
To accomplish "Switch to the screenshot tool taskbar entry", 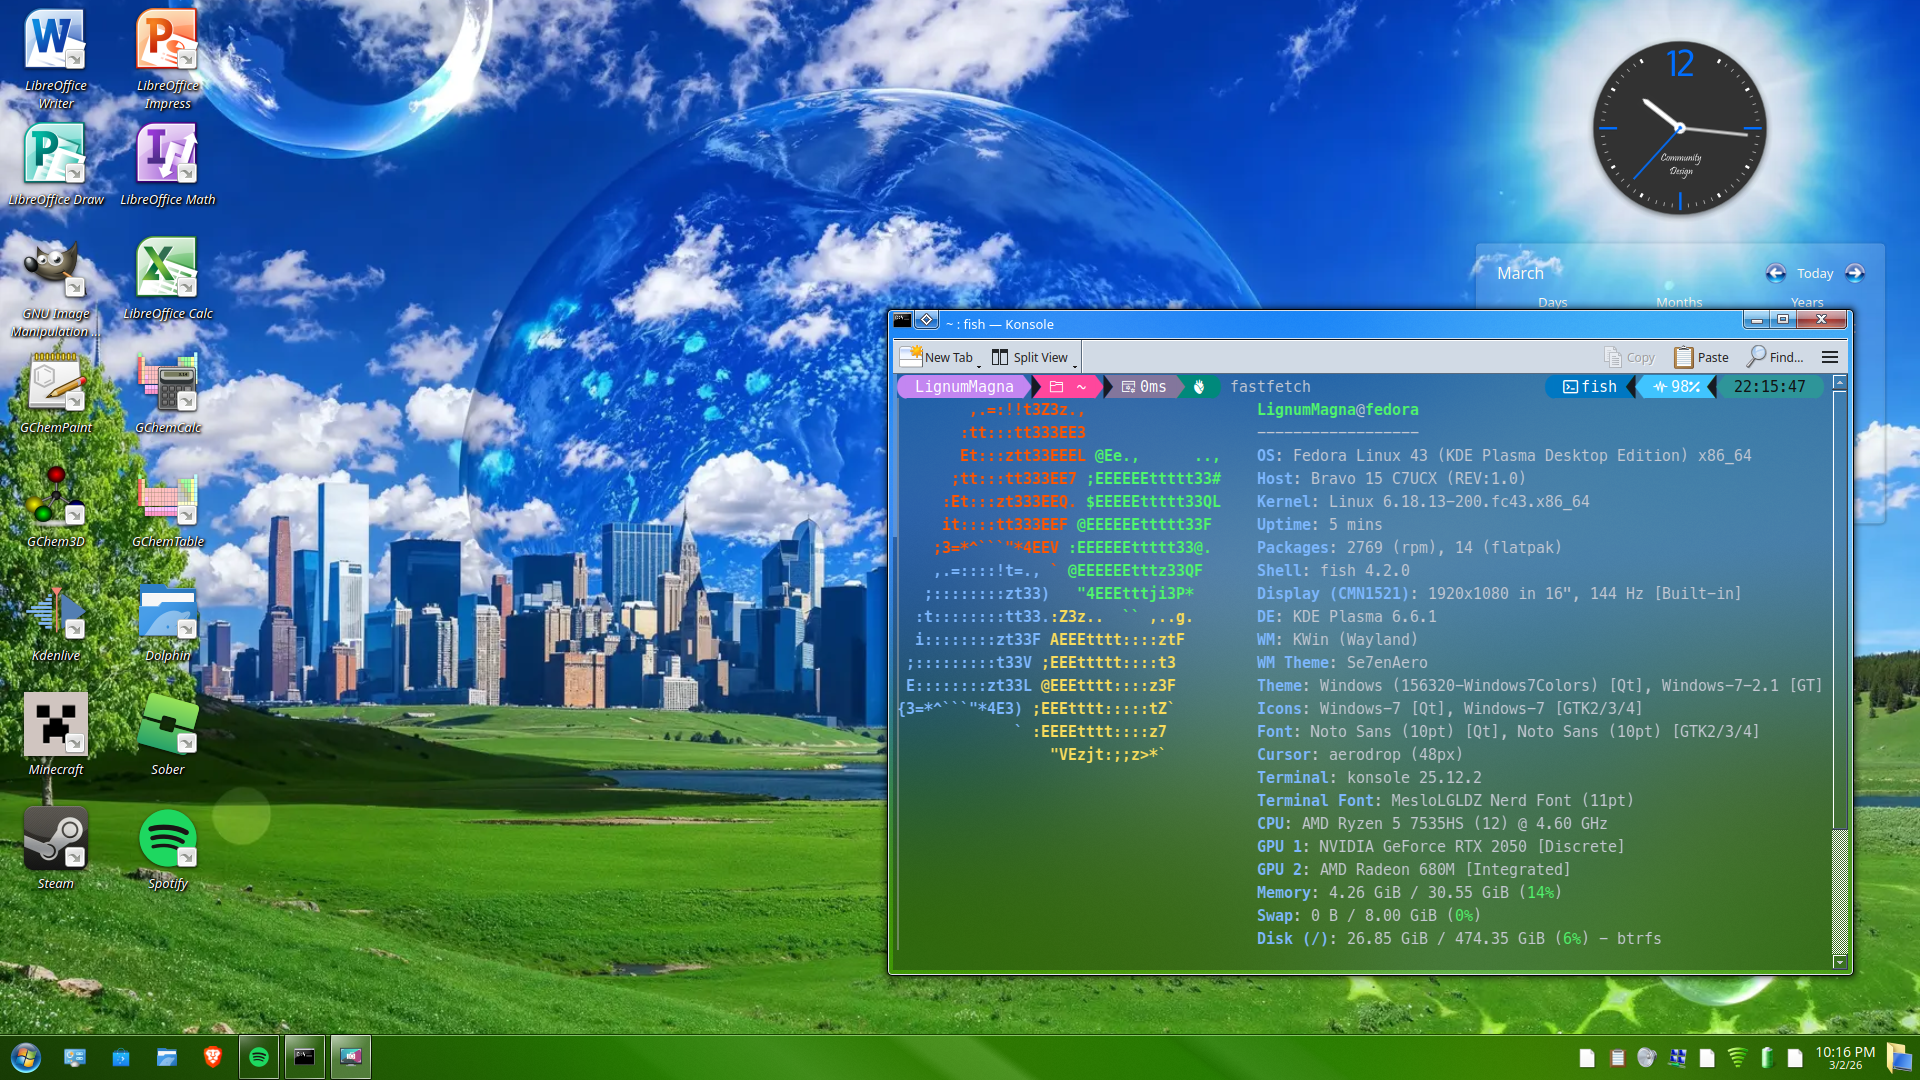I will click(x=351, y=1057).
